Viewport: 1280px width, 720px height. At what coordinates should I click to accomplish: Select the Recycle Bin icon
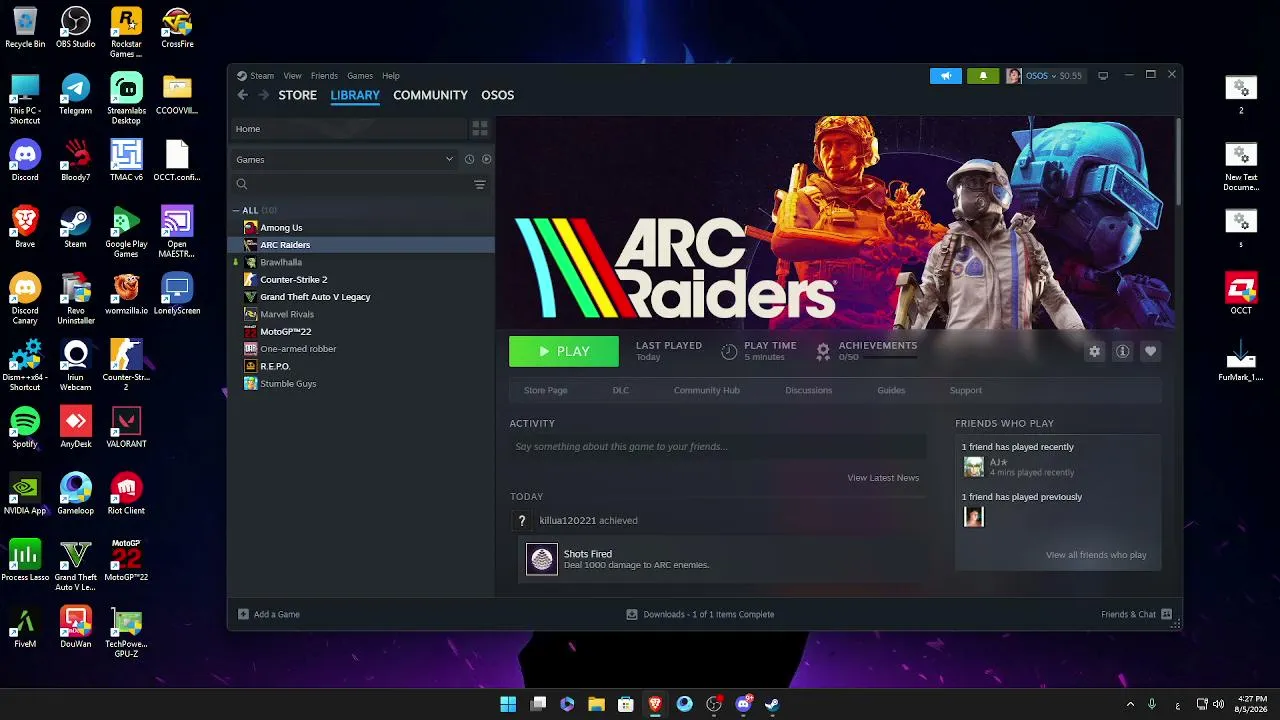tap(25, 27)
